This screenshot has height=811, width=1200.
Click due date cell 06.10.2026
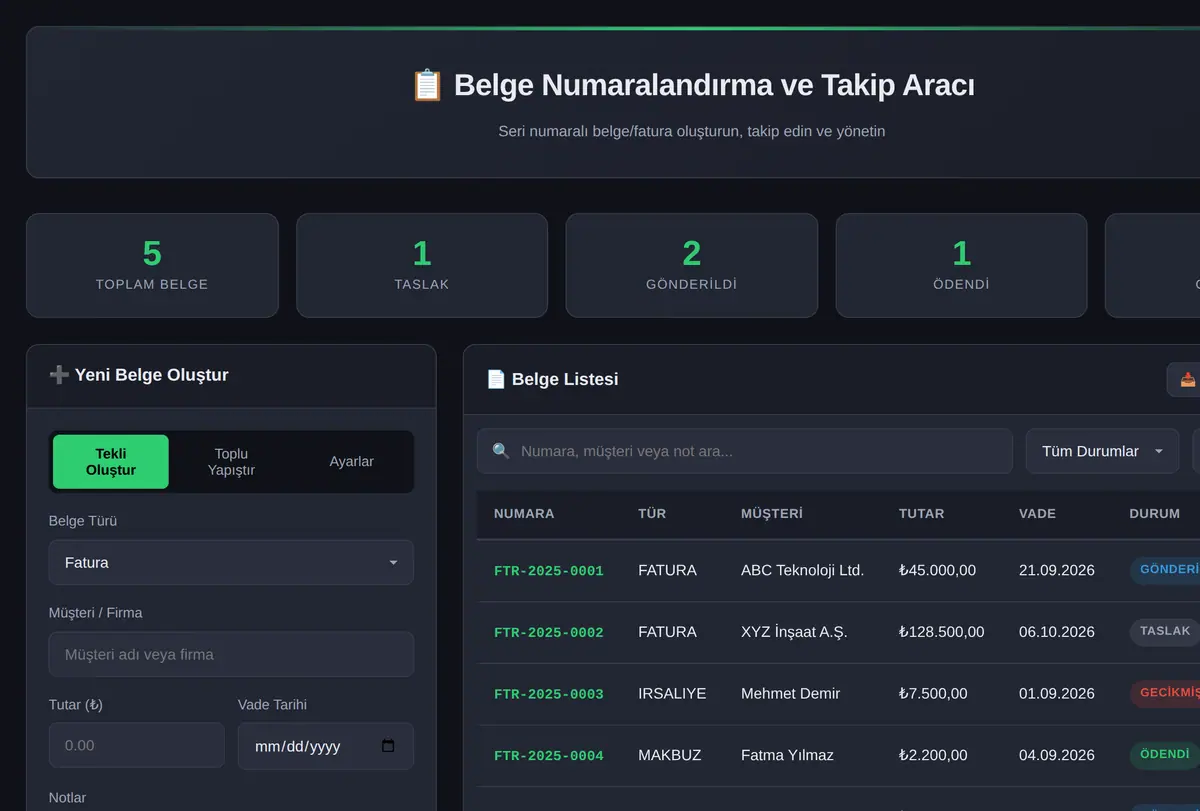tap(1057, 632)
